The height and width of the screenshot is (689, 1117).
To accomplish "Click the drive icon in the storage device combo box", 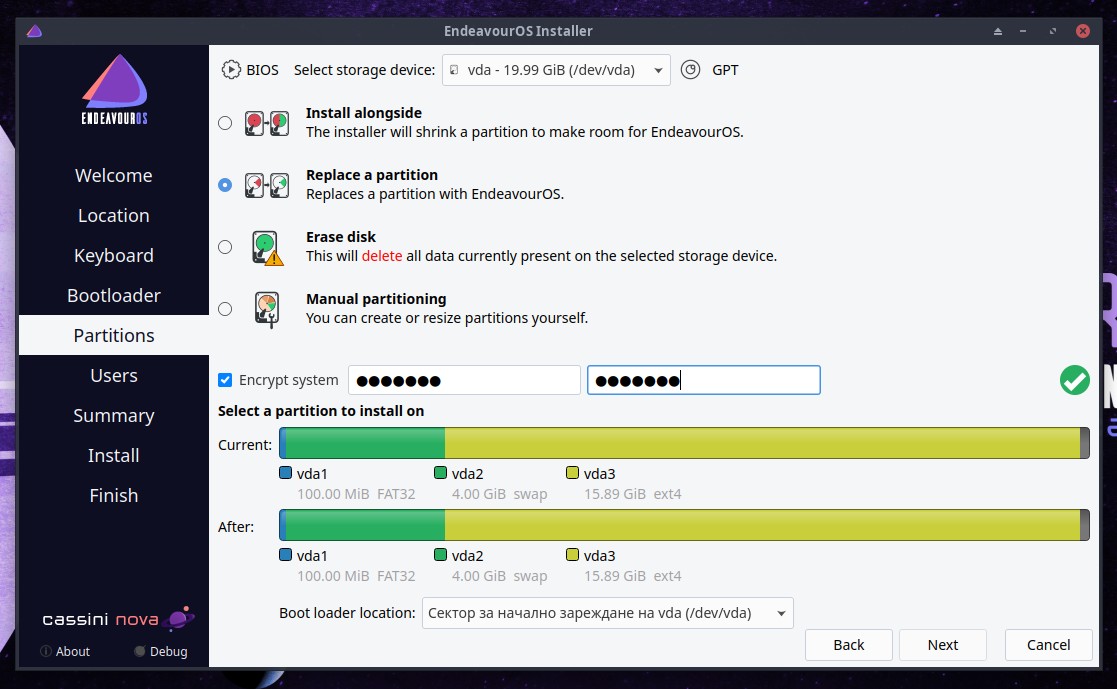I will tap(454, 70).
